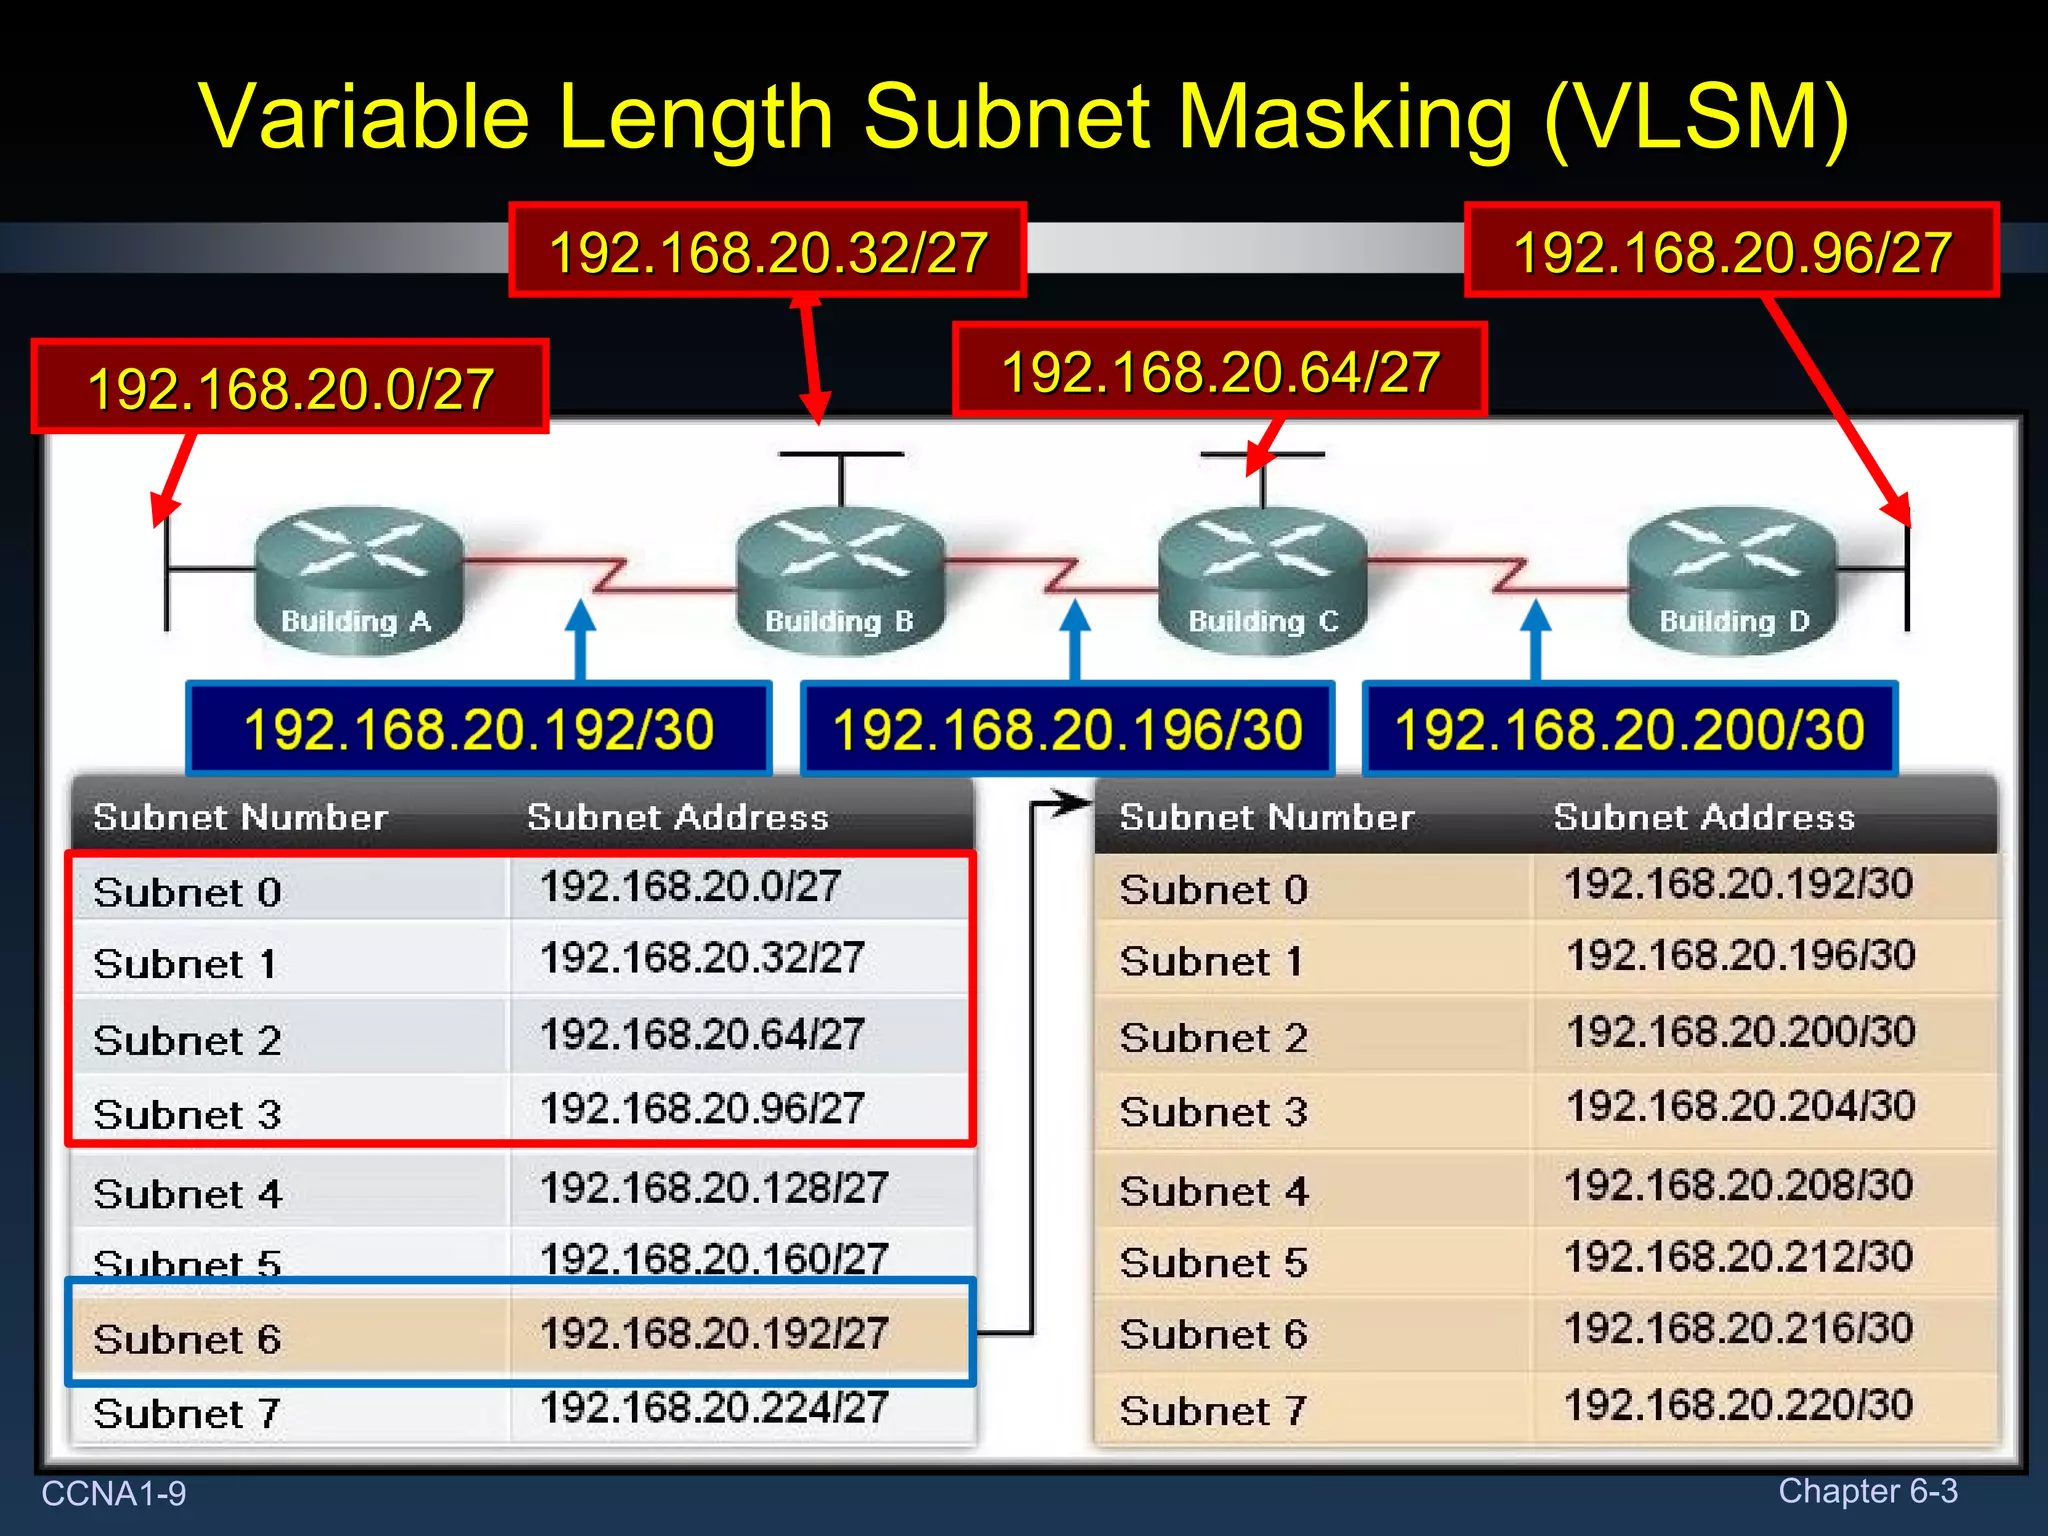Select Subnet 0 row label in right table
2048x1536 pixels.
point(1214,890)
